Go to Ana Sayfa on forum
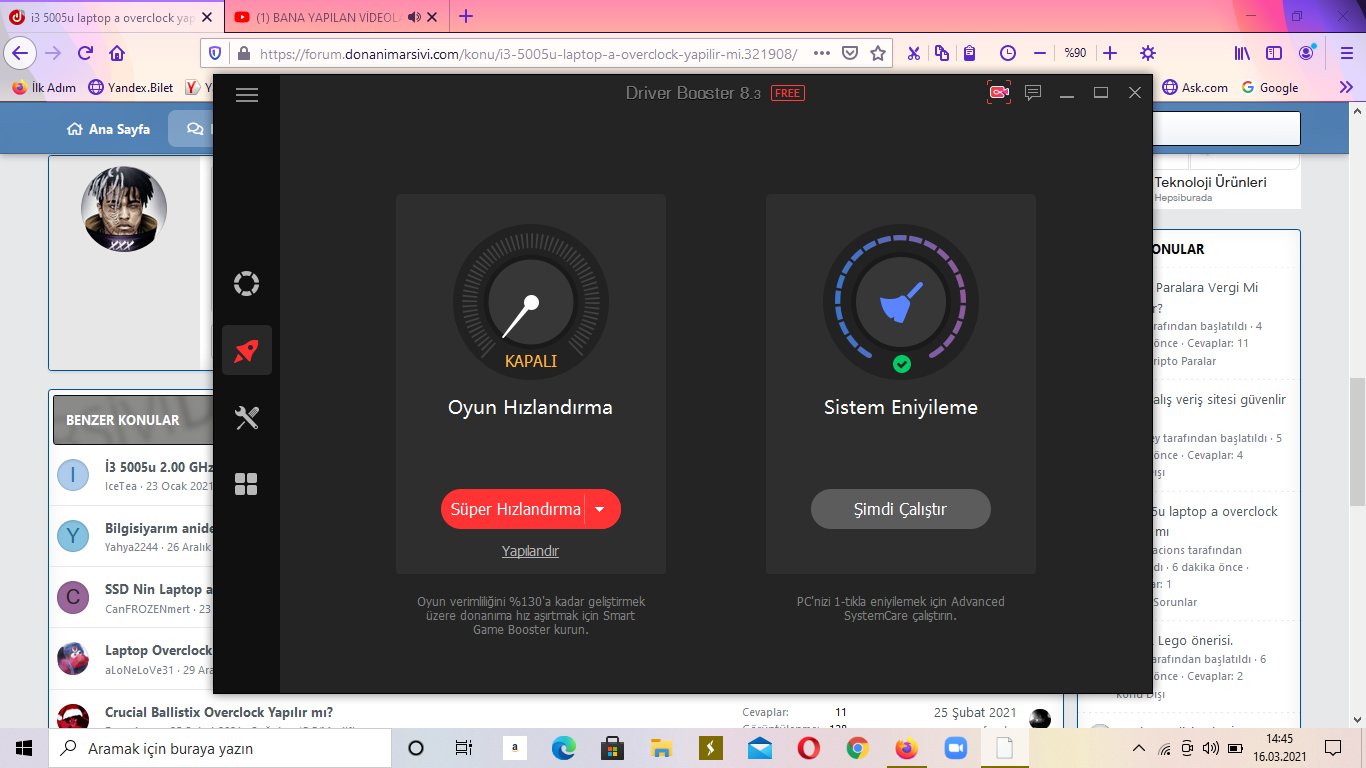The width and height of the screenshot is (1366, 768). (x=108, y=129)
